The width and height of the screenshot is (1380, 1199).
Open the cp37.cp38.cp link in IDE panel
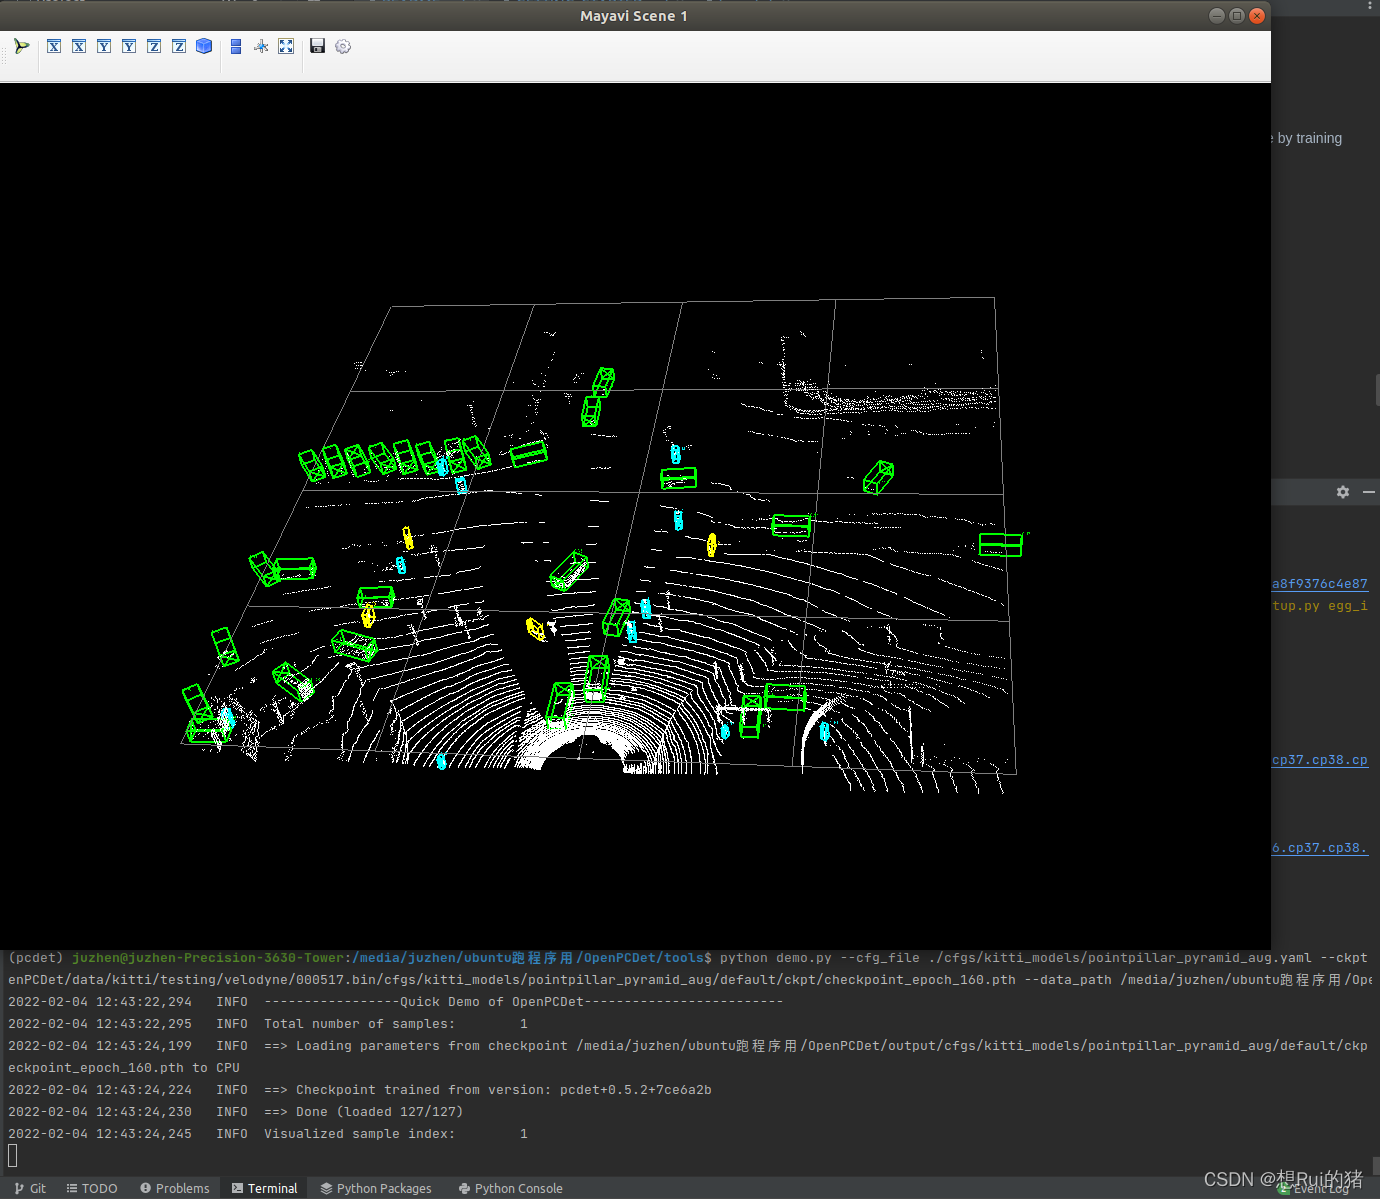(x=1320, y=760)
